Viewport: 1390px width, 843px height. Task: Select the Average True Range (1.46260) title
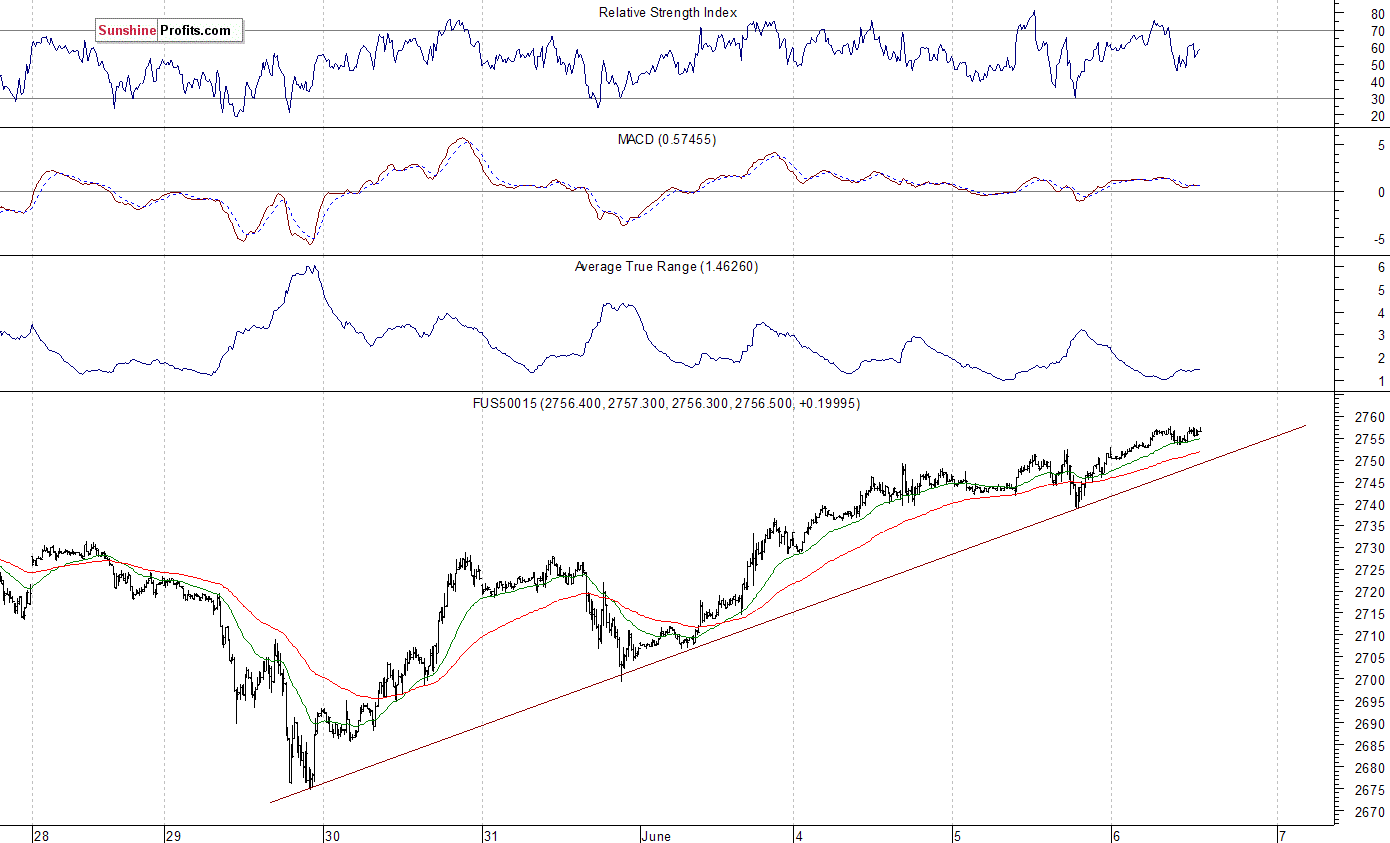tap(666, 266)
